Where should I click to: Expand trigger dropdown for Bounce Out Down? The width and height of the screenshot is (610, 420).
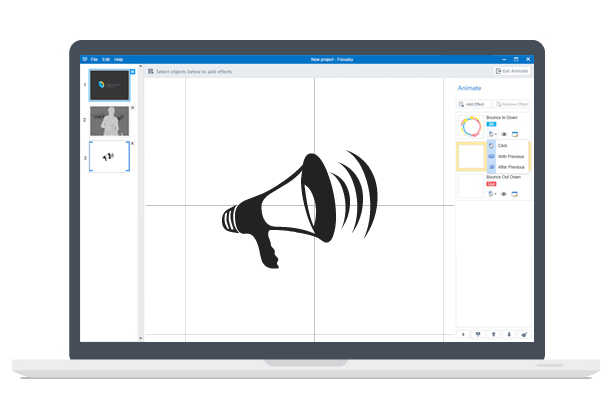[x=492, y=193]
